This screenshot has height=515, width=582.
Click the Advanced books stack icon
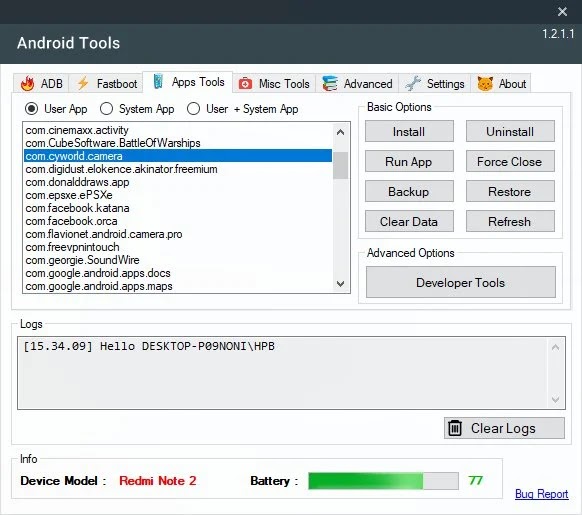(x=330, y=84)
